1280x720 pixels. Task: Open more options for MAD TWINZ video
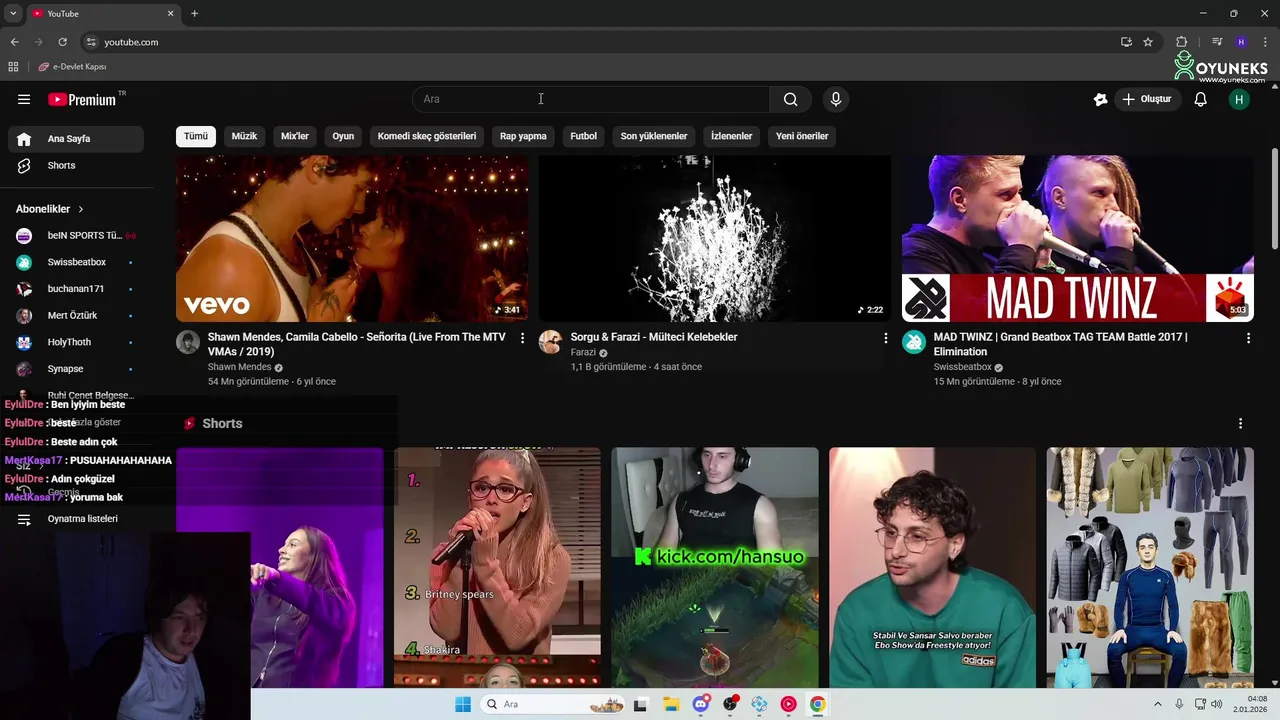pos(1248,338)
